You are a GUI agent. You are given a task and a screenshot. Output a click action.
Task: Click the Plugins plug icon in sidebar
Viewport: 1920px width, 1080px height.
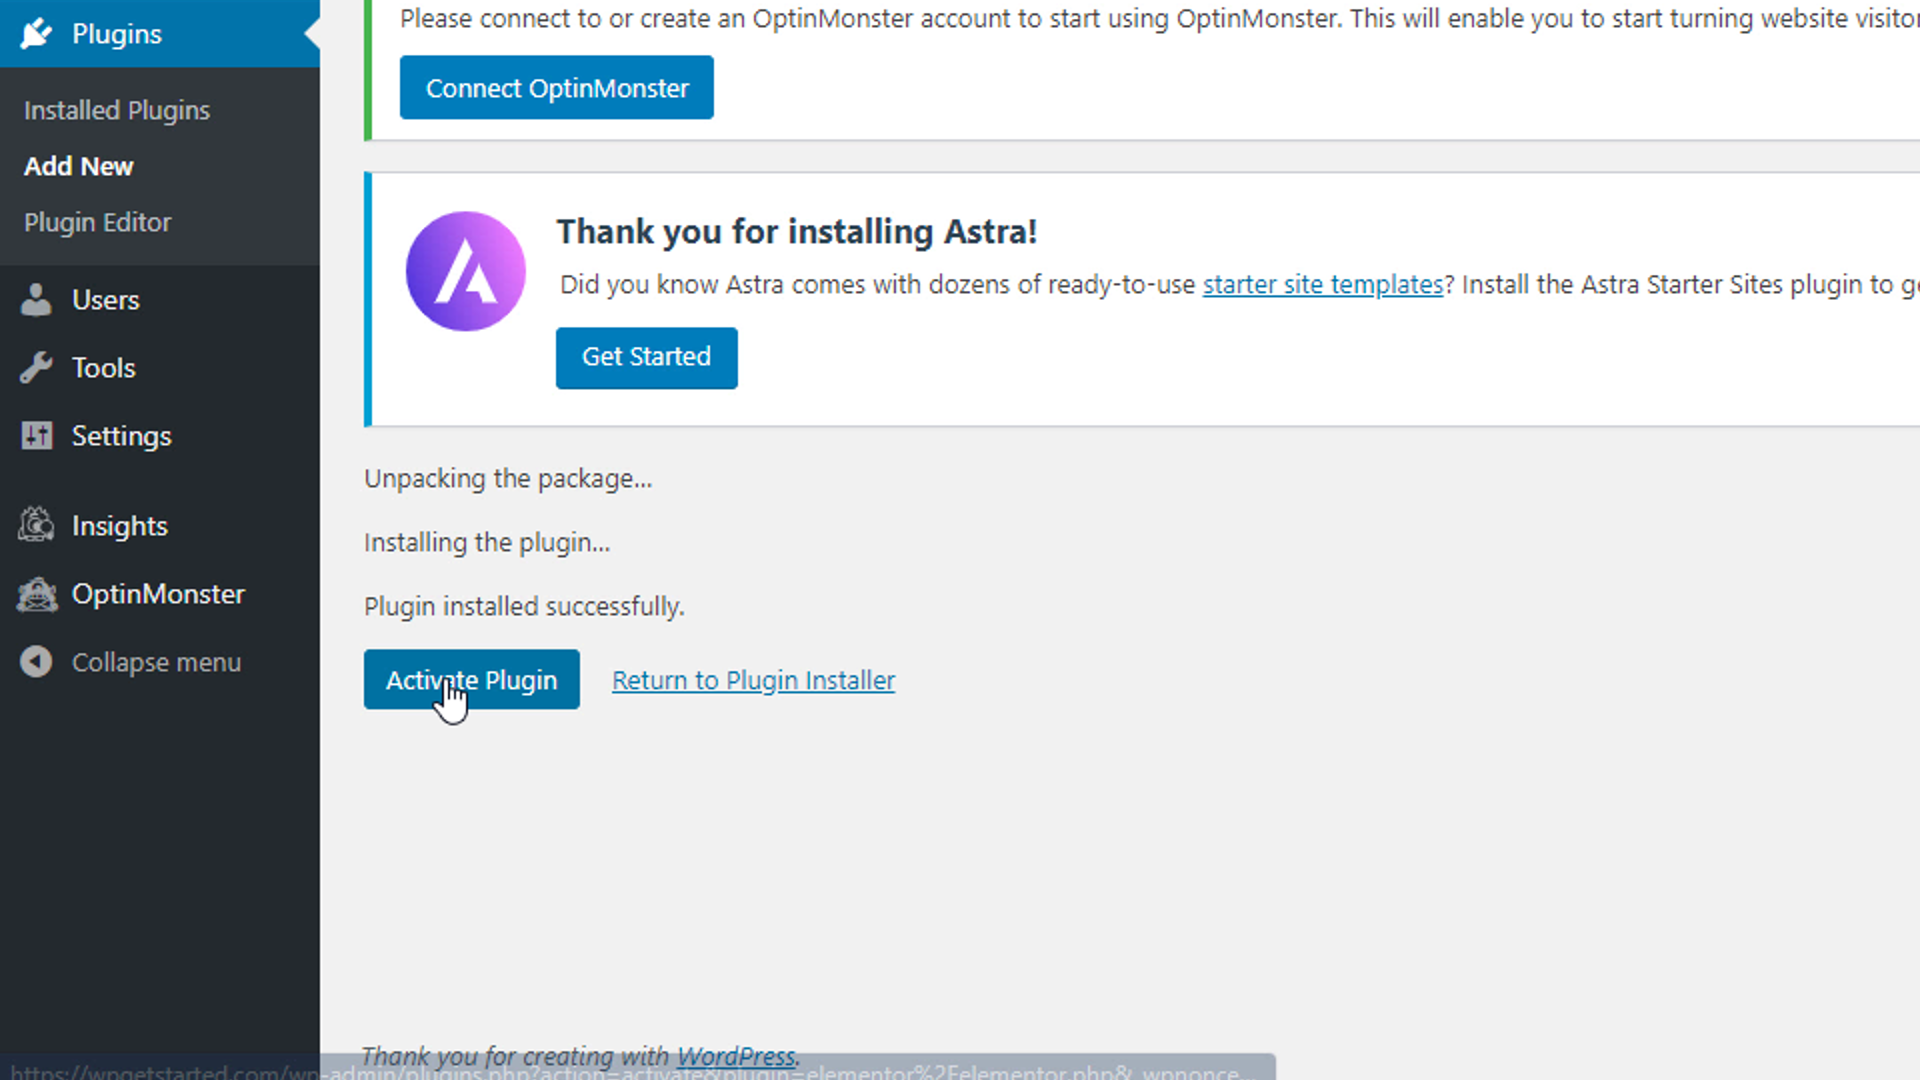(x=36, y=34)
